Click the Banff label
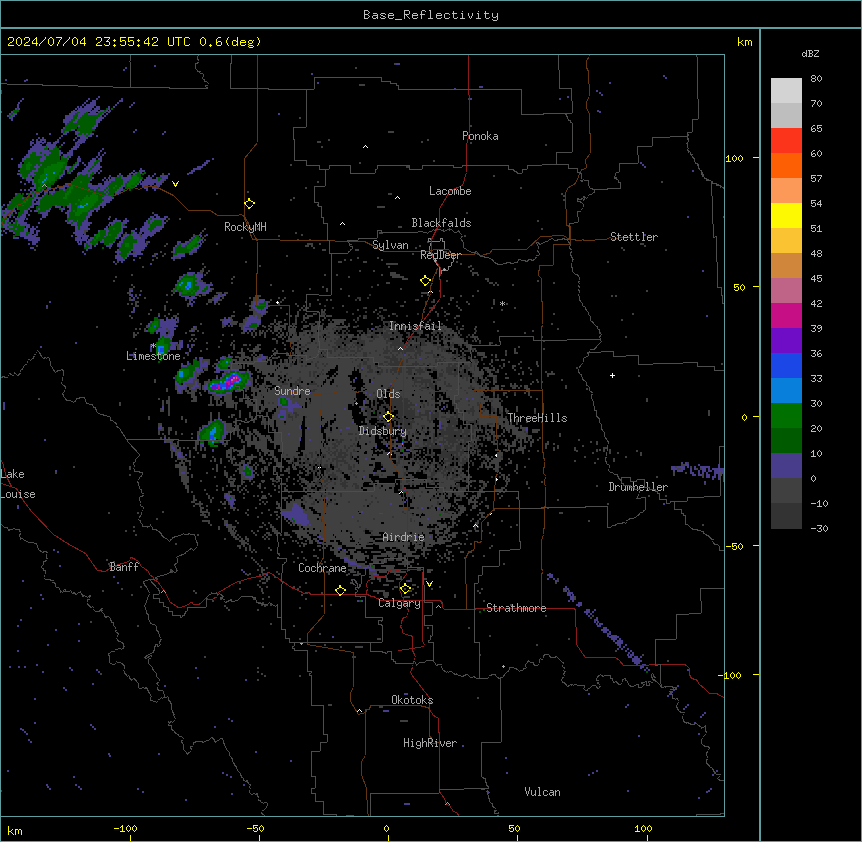Screen dimensions: 862x842 pos(124,567)
